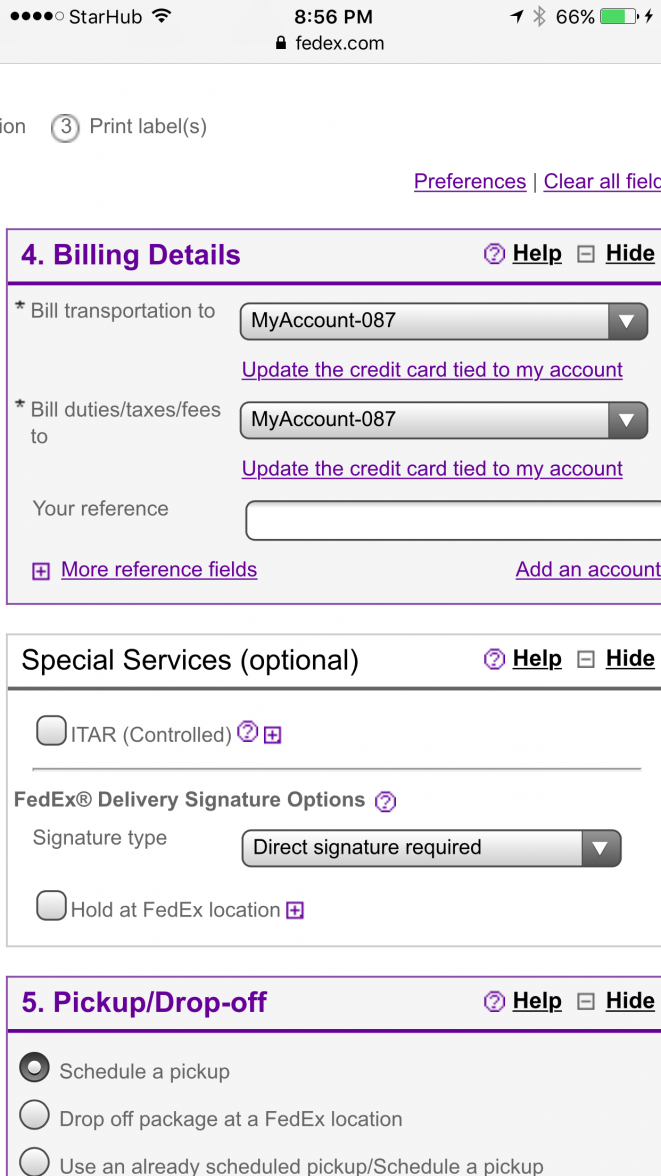Screen dimensions: 661x1176
Task: Open the Bill transportation to dropdown
Action: pyautogui.click(x=443, y=321)
